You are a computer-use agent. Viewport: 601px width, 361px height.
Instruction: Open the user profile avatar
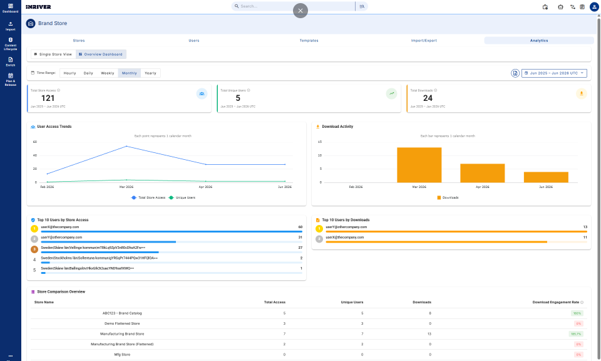tap(594, 7)
